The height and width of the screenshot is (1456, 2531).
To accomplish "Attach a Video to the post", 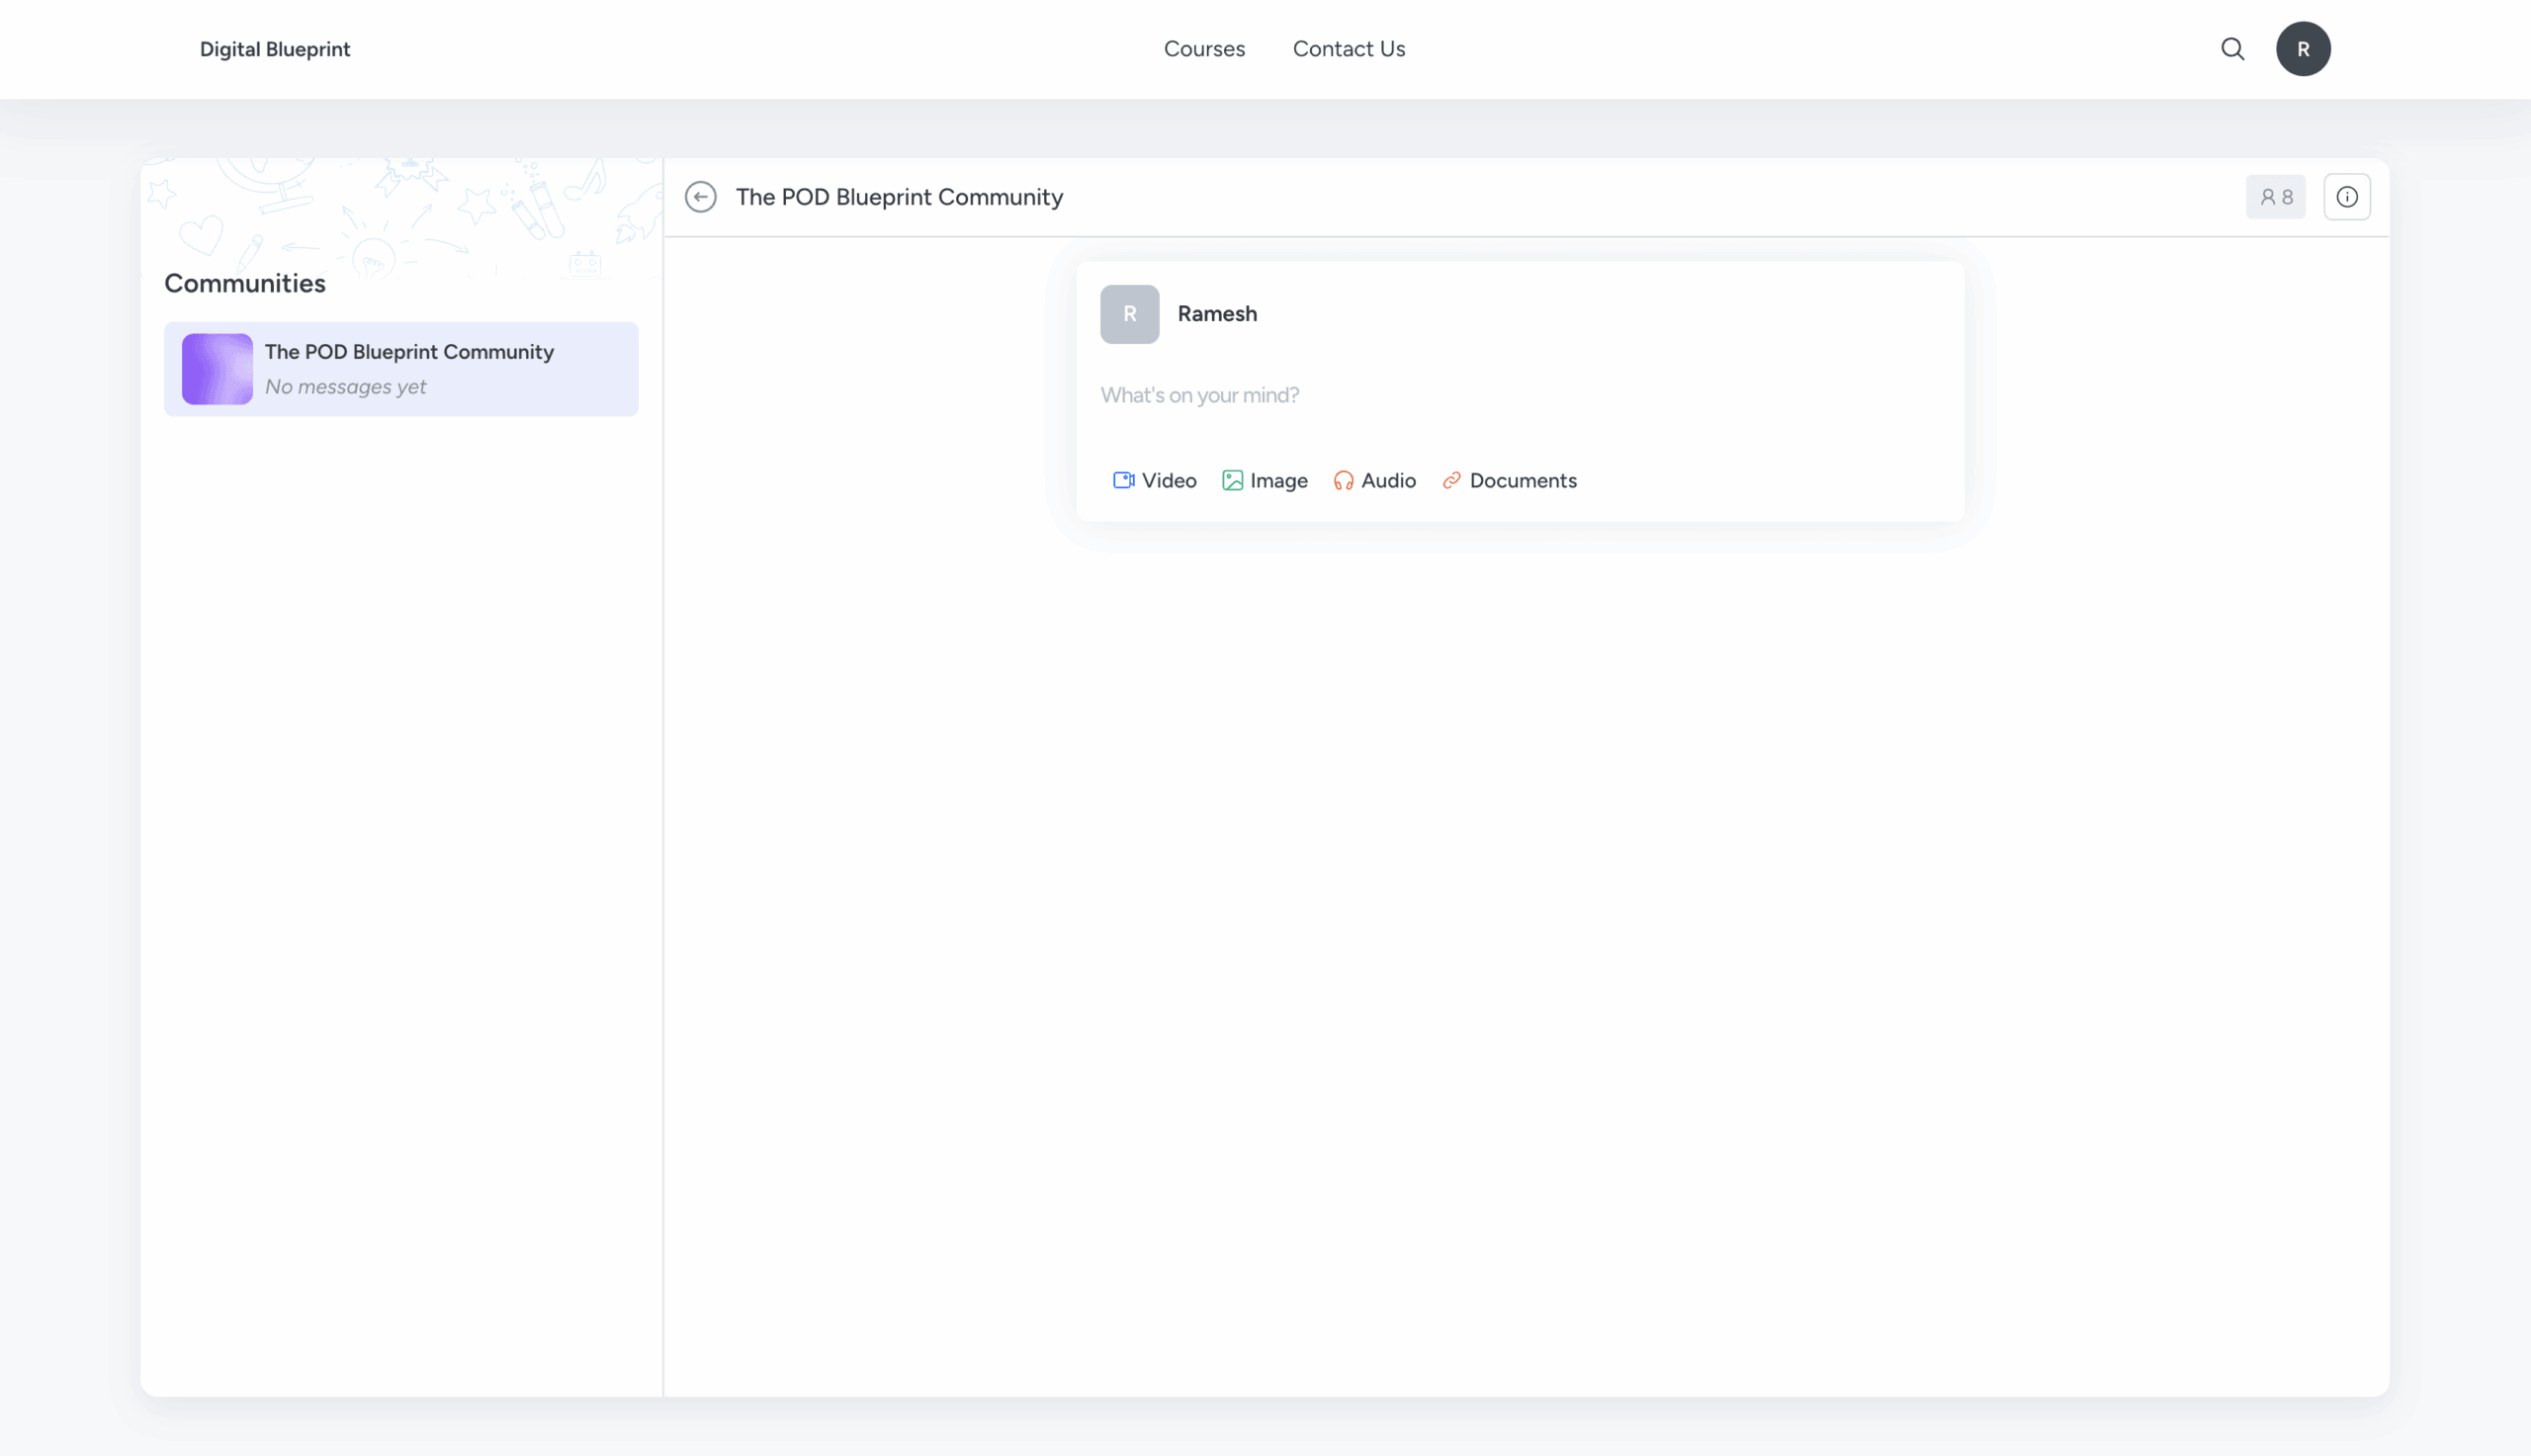I will tap(1154, 481).
